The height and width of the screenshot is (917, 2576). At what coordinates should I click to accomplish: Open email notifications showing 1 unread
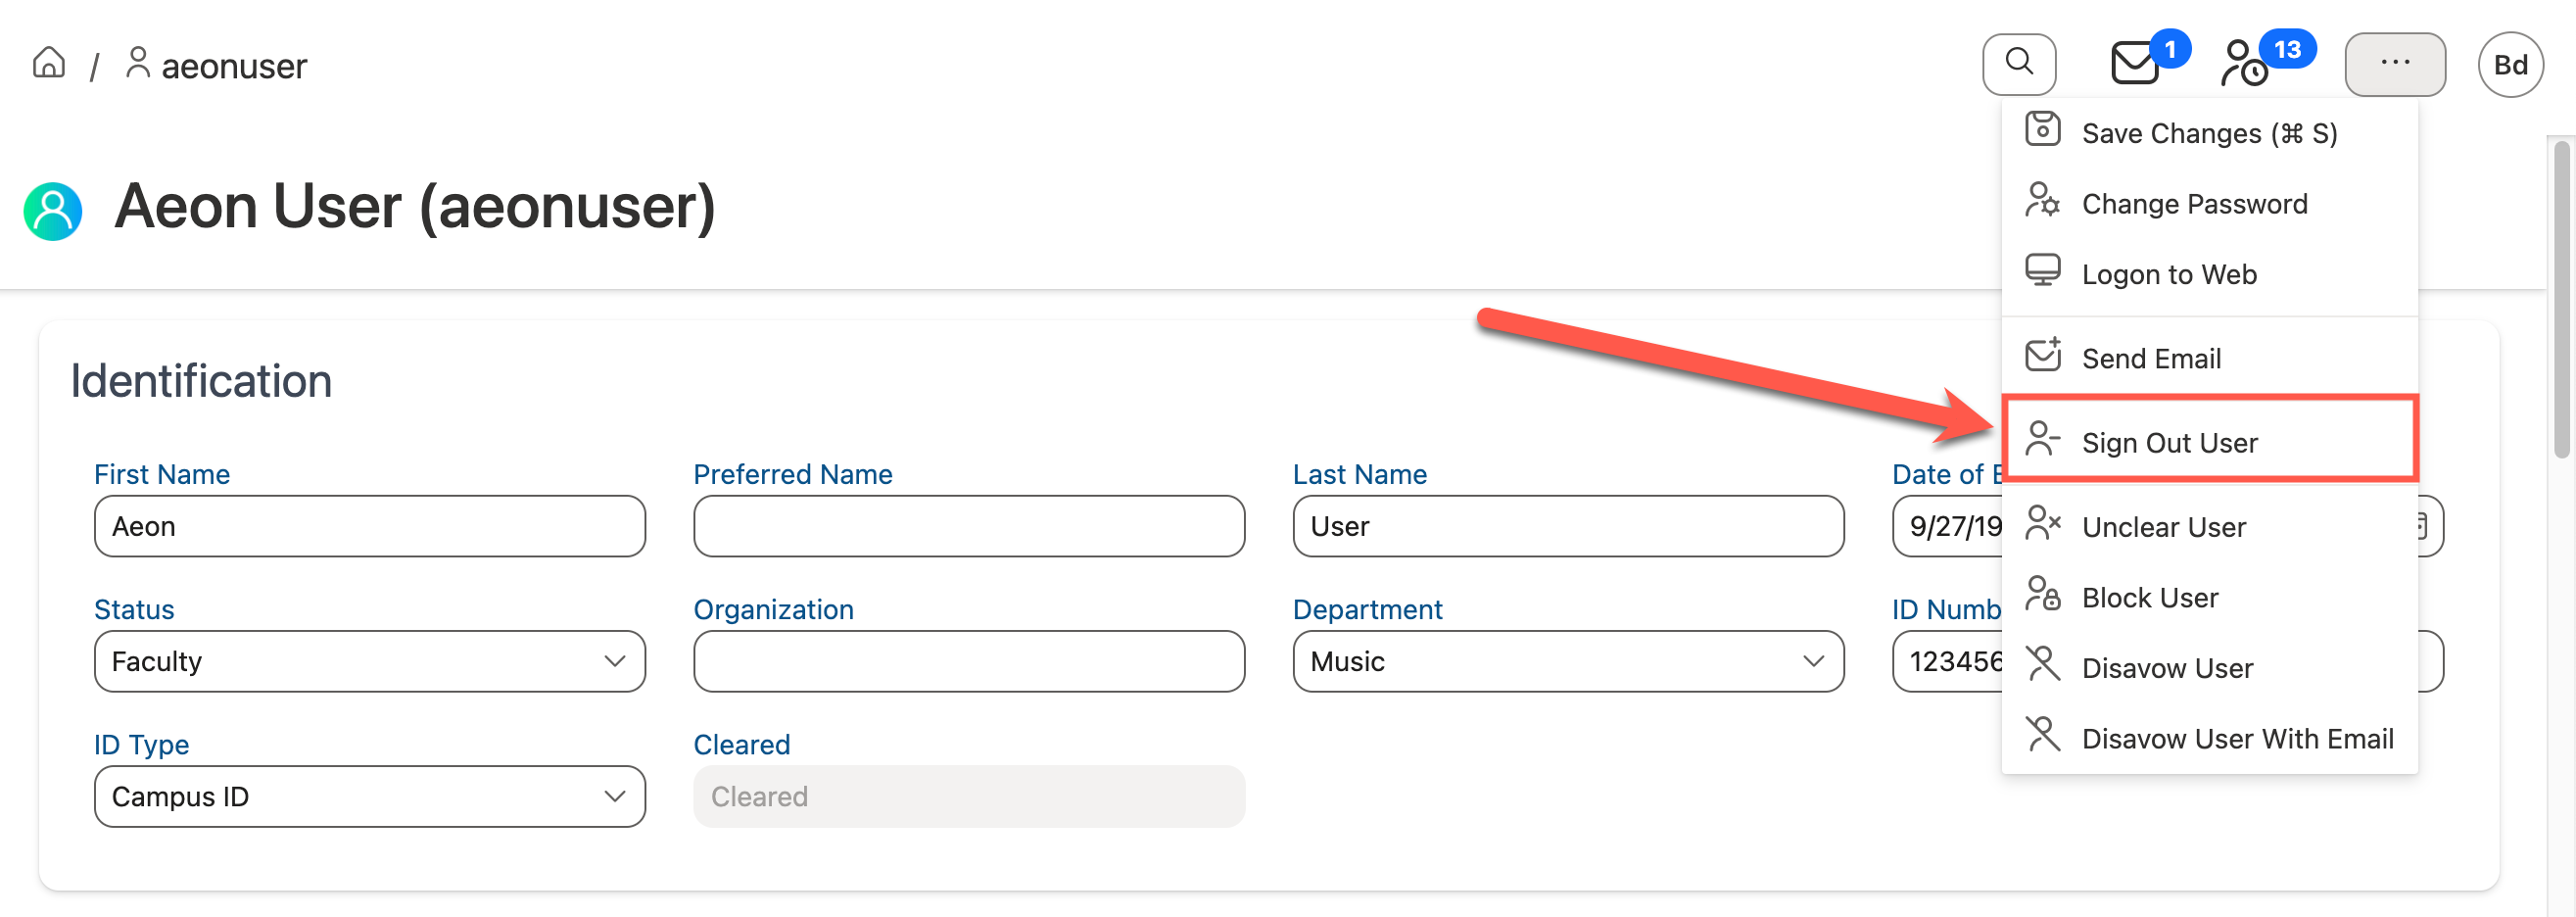(2133, 63)
